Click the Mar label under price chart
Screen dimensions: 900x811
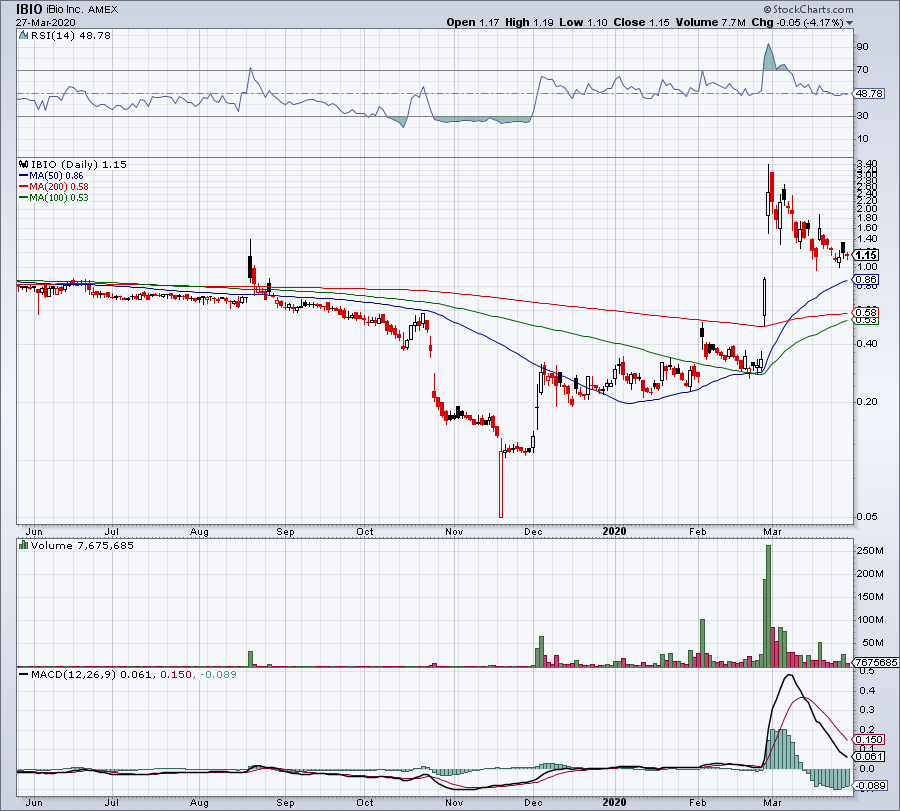tap(773, 531)
